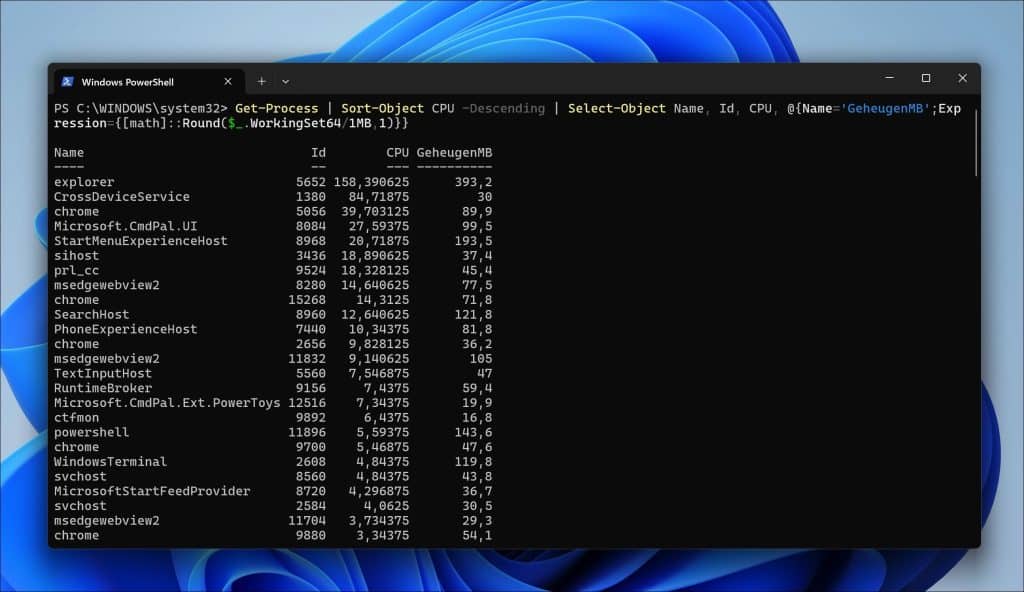1024x592 pixels.
Task: Click chrome row with Id 5056
Action: (273, 212)
